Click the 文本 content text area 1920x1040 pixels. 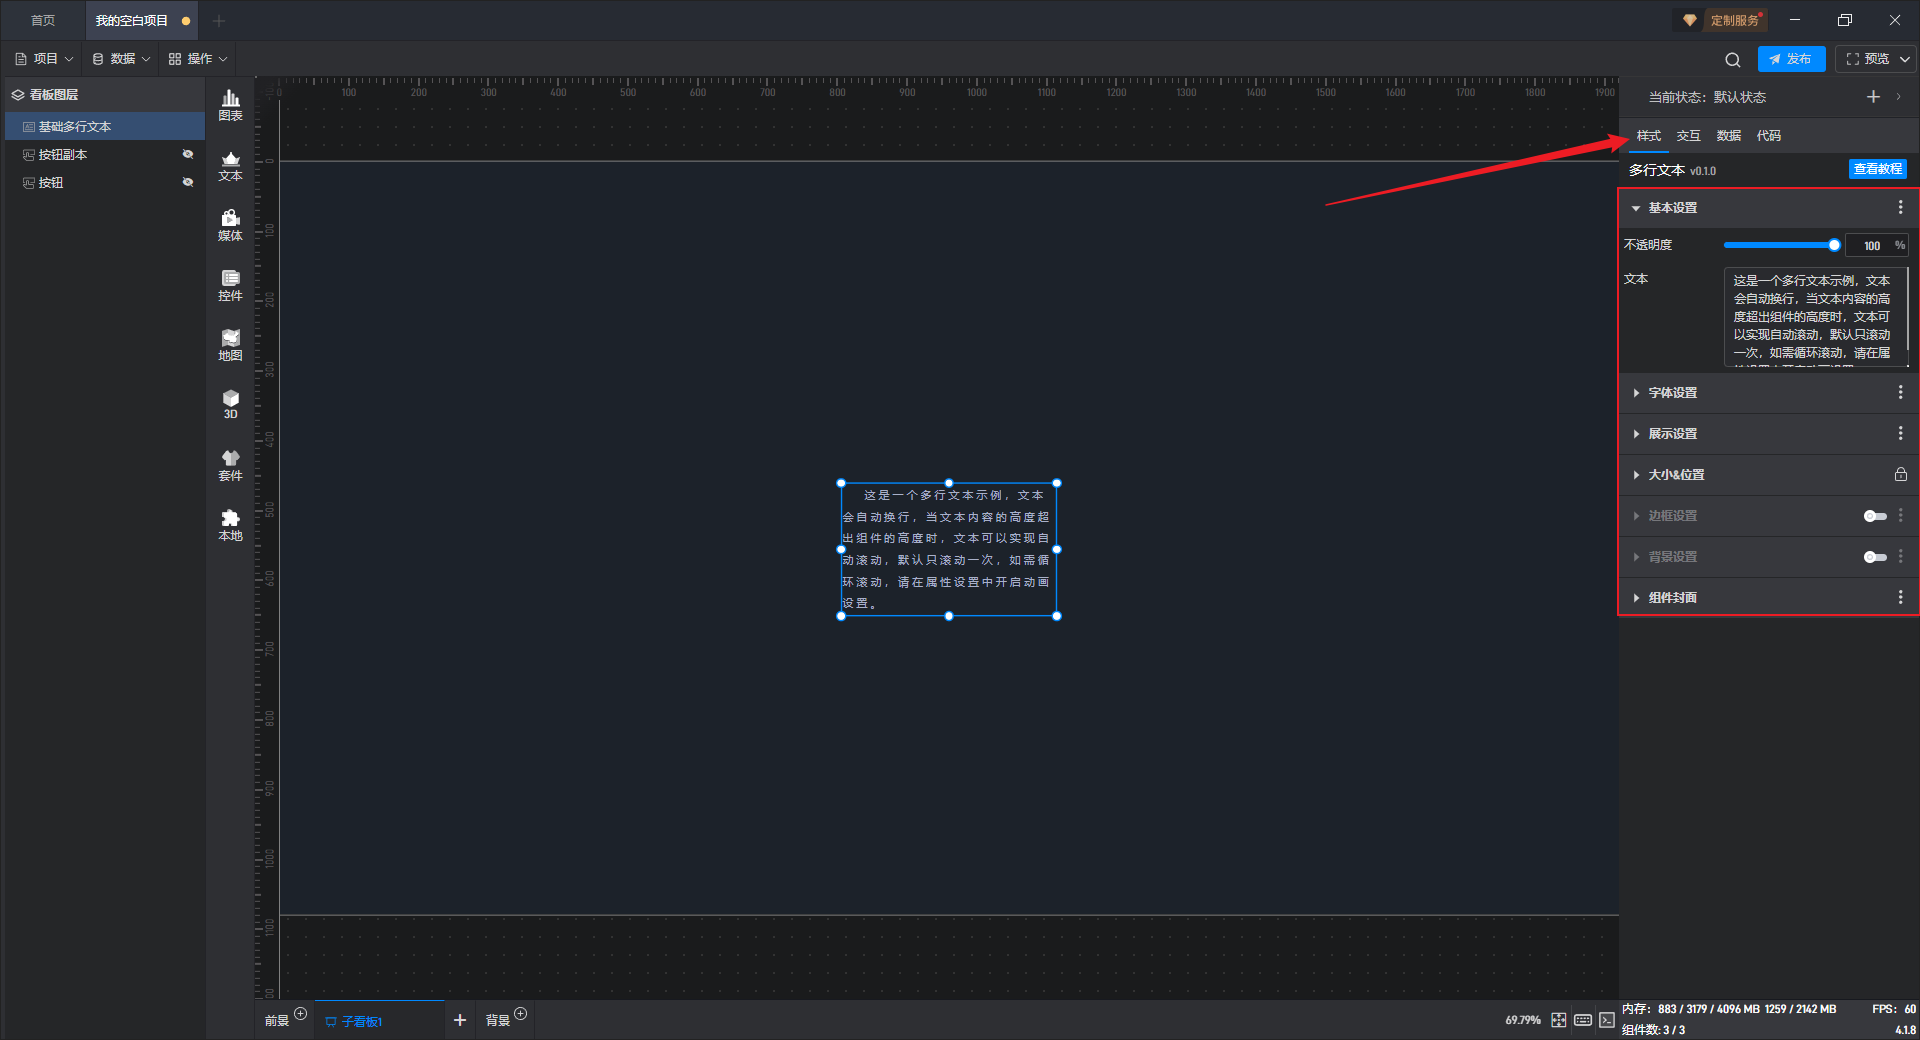(x=1816, y=316)
